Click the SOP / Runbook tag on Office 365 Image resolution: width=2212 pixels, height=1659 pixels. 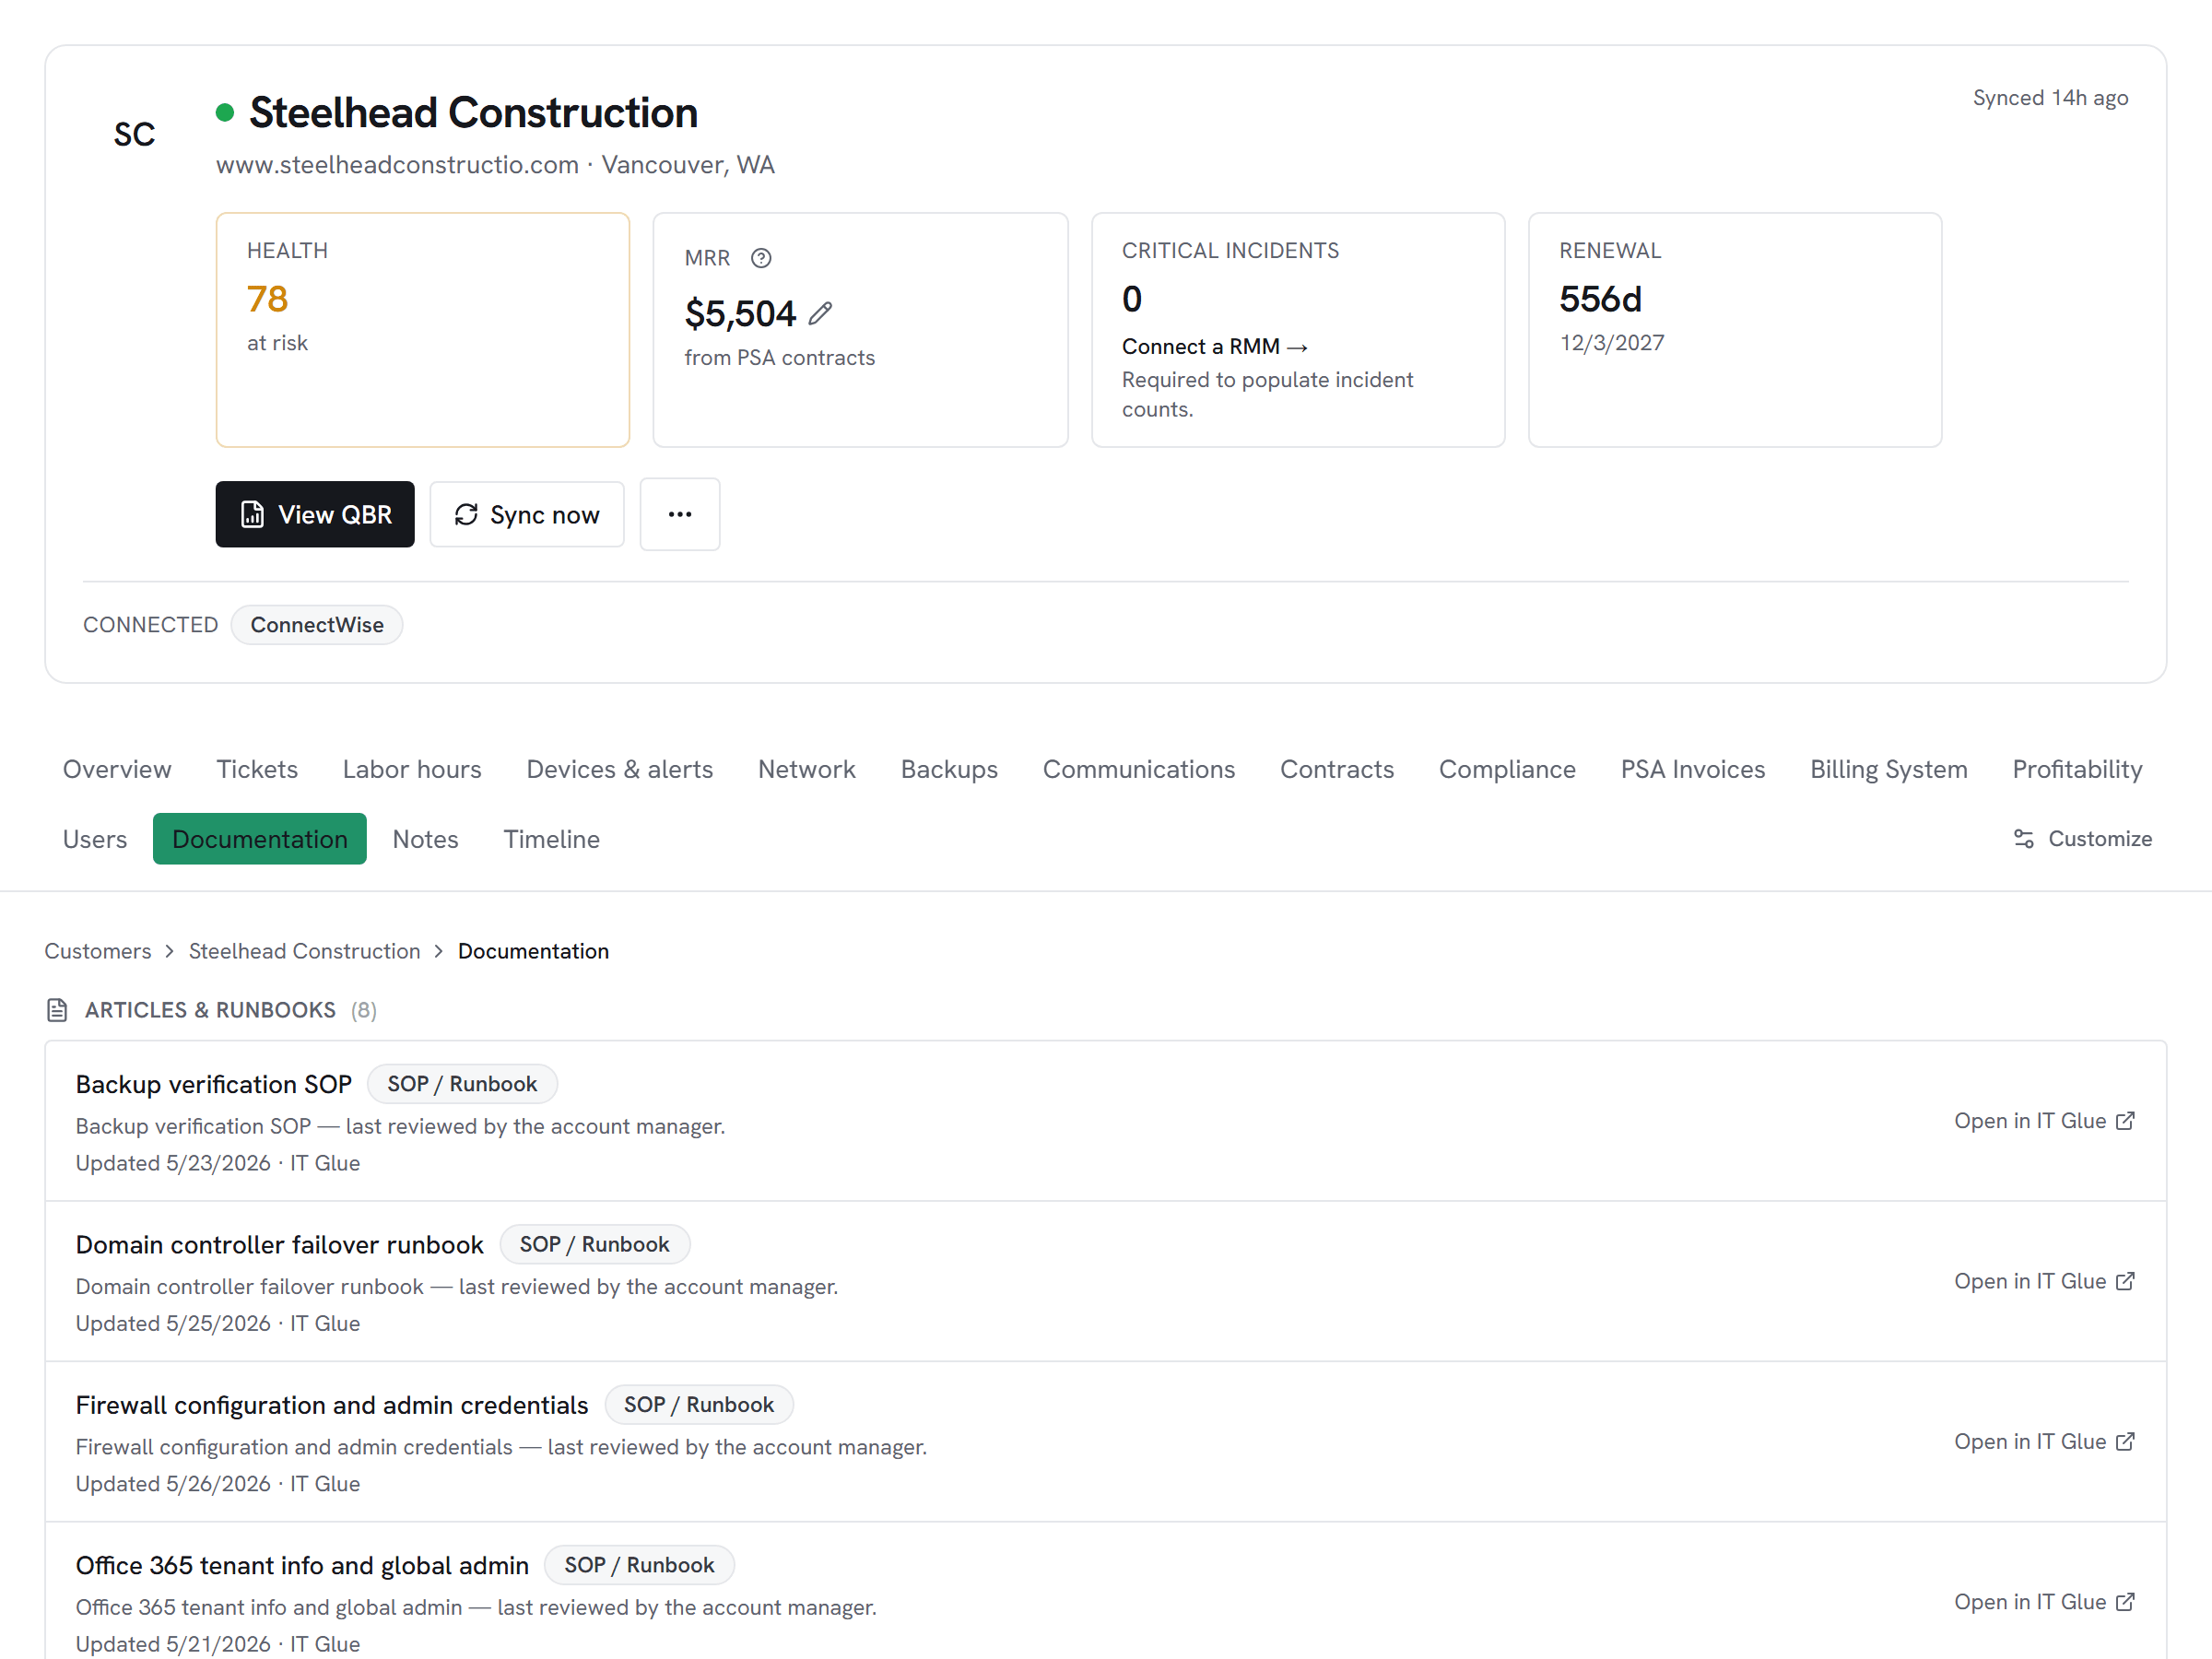(639, 1565)
